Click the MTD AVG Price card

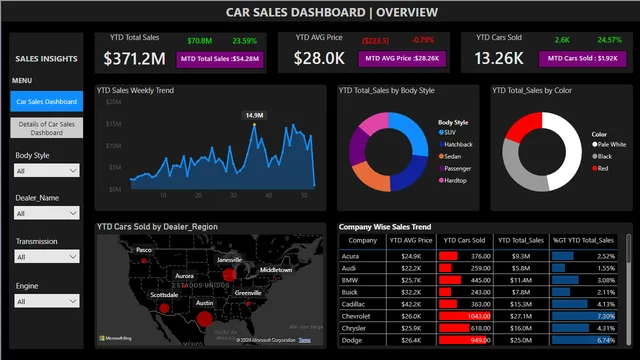coord(402,58)
